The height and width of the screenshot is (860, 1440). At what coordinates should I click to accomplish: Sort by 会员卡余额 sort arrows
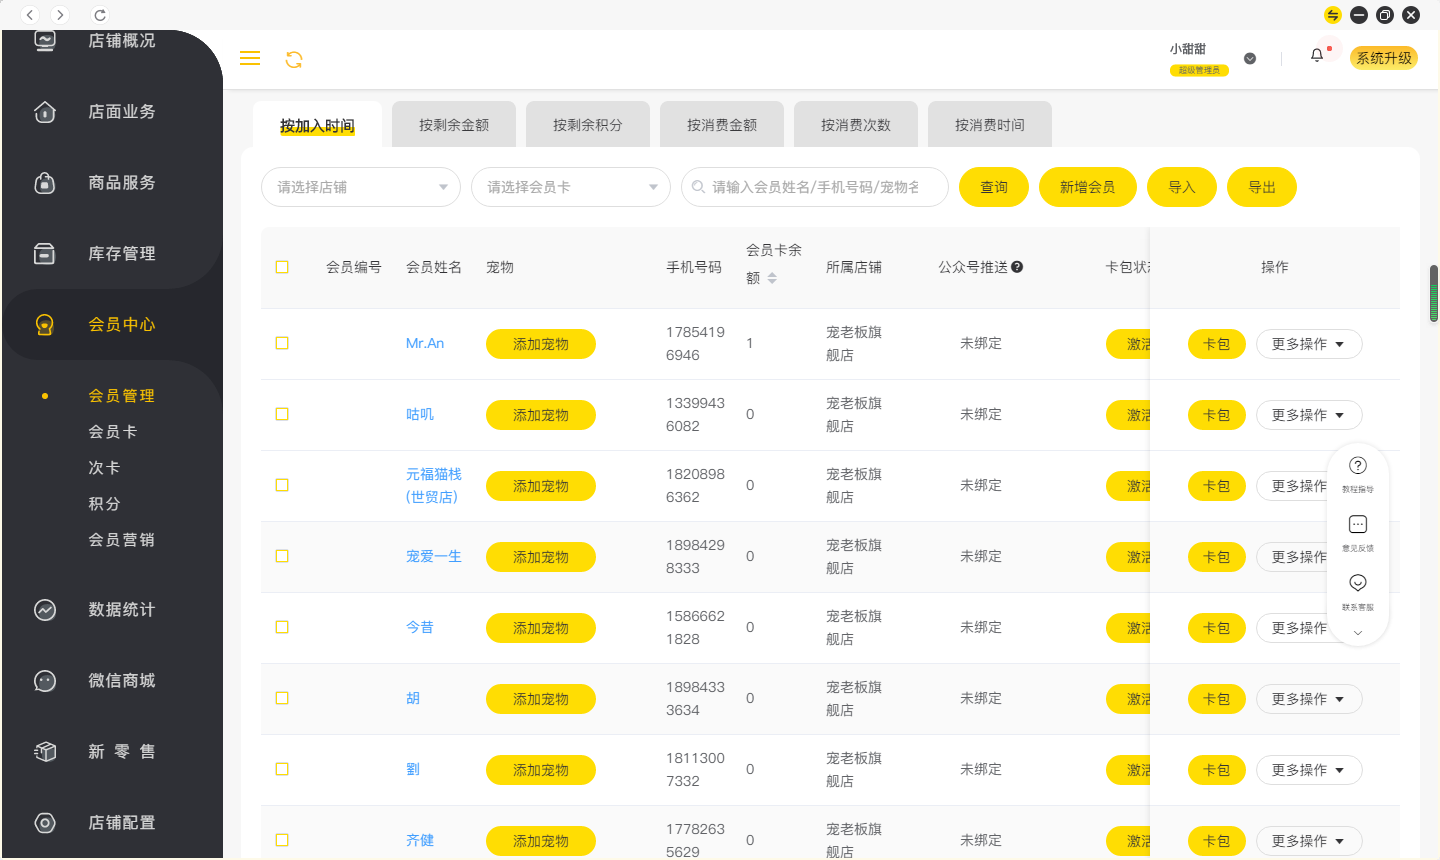pos(772,278)
